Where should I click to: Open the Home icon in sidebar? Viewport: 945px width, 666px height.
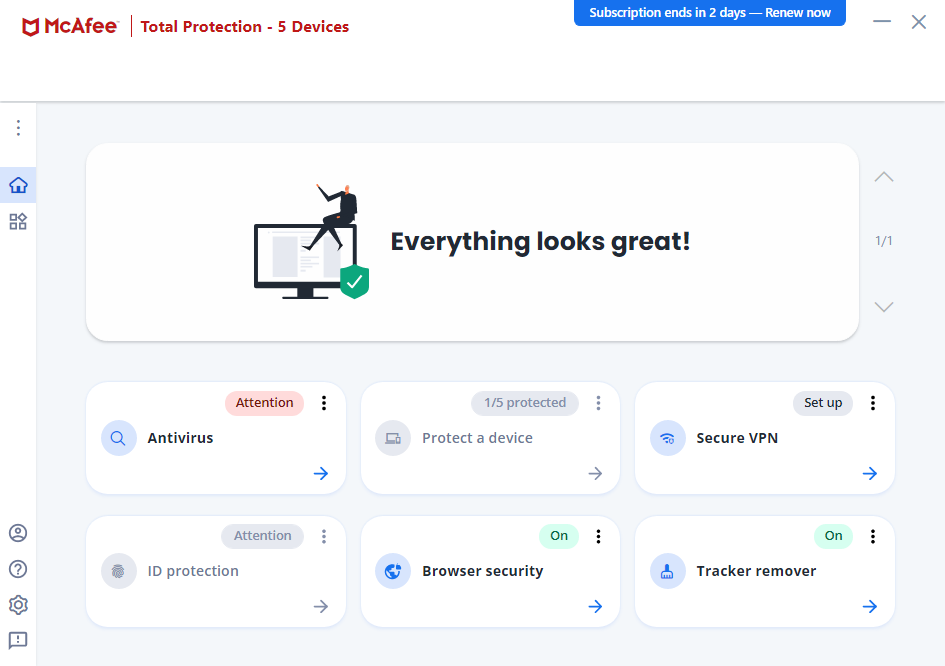pyautogui.click(x=18, y=185)
